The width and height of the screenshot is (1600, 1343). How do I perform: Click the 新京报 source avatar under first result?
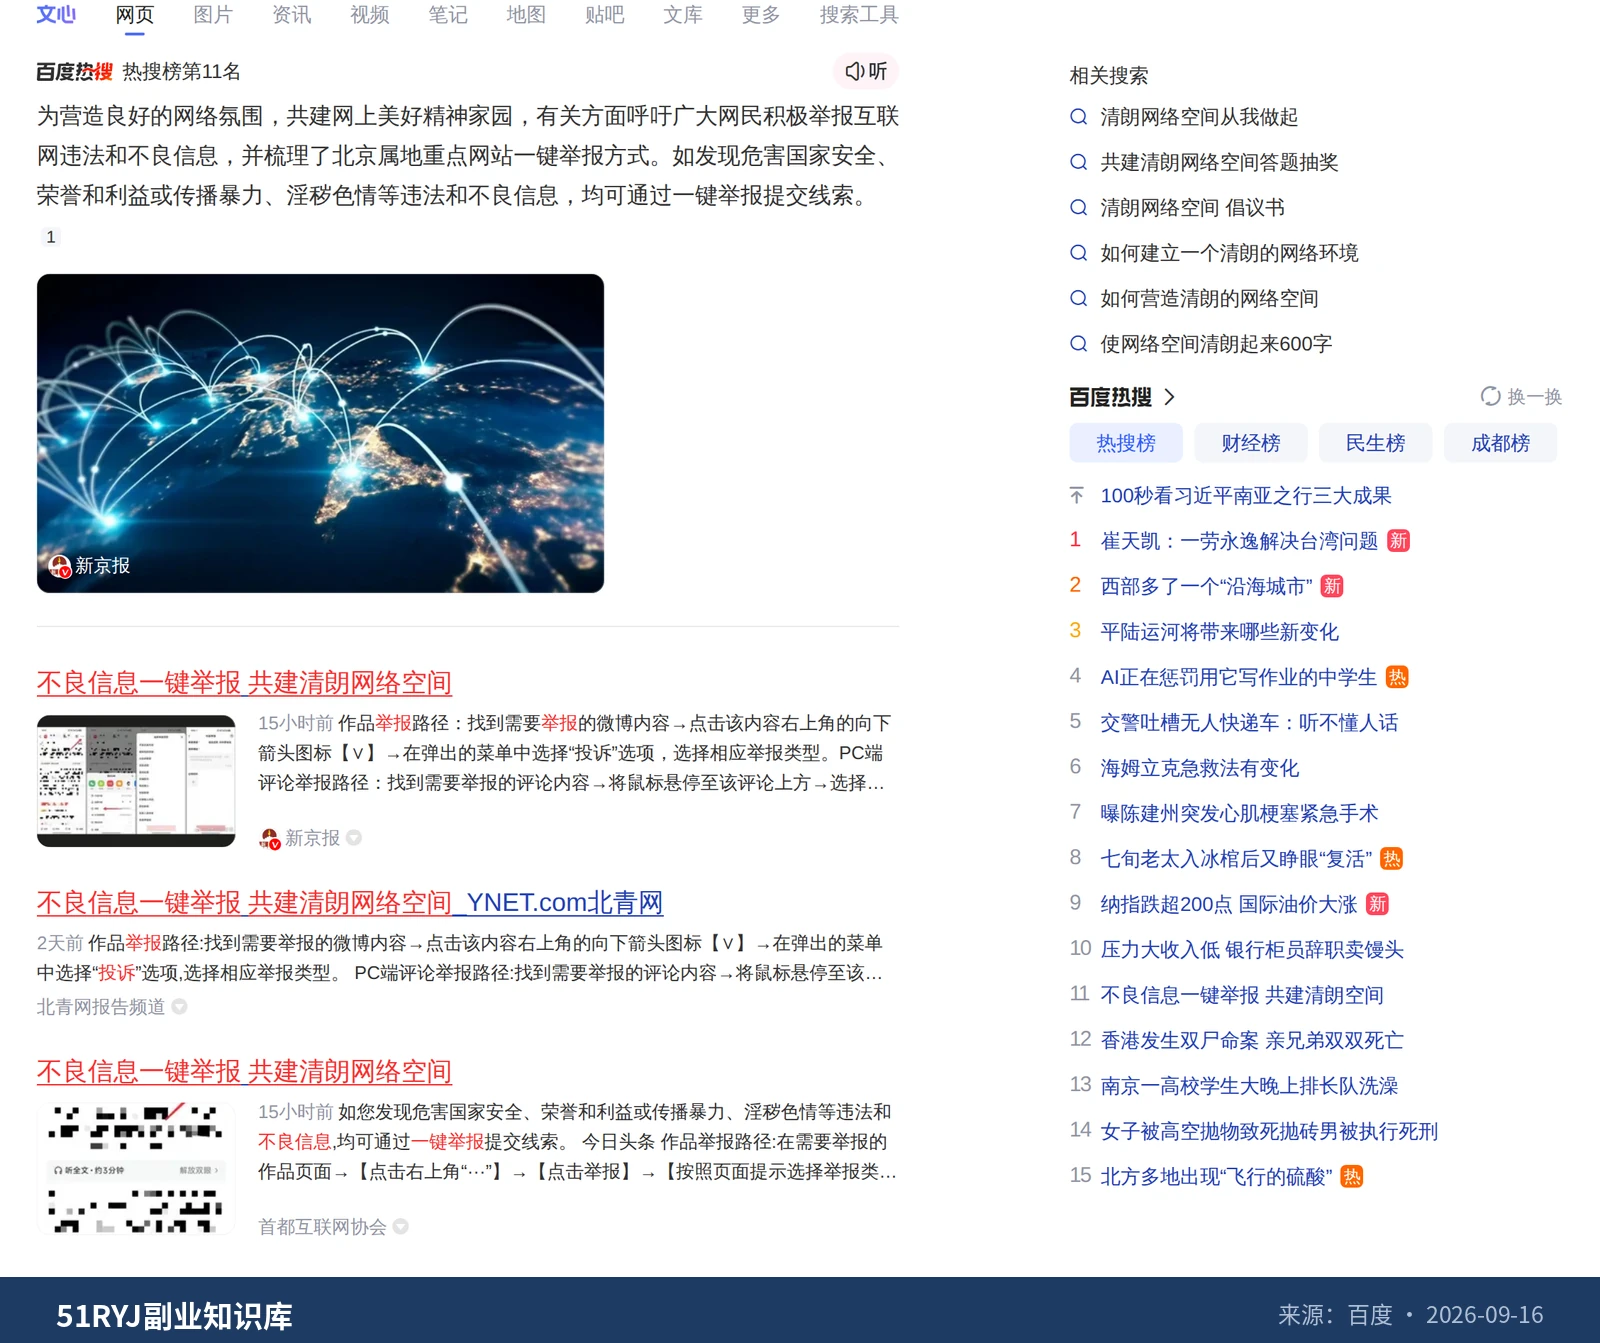[x=270, y=838]
